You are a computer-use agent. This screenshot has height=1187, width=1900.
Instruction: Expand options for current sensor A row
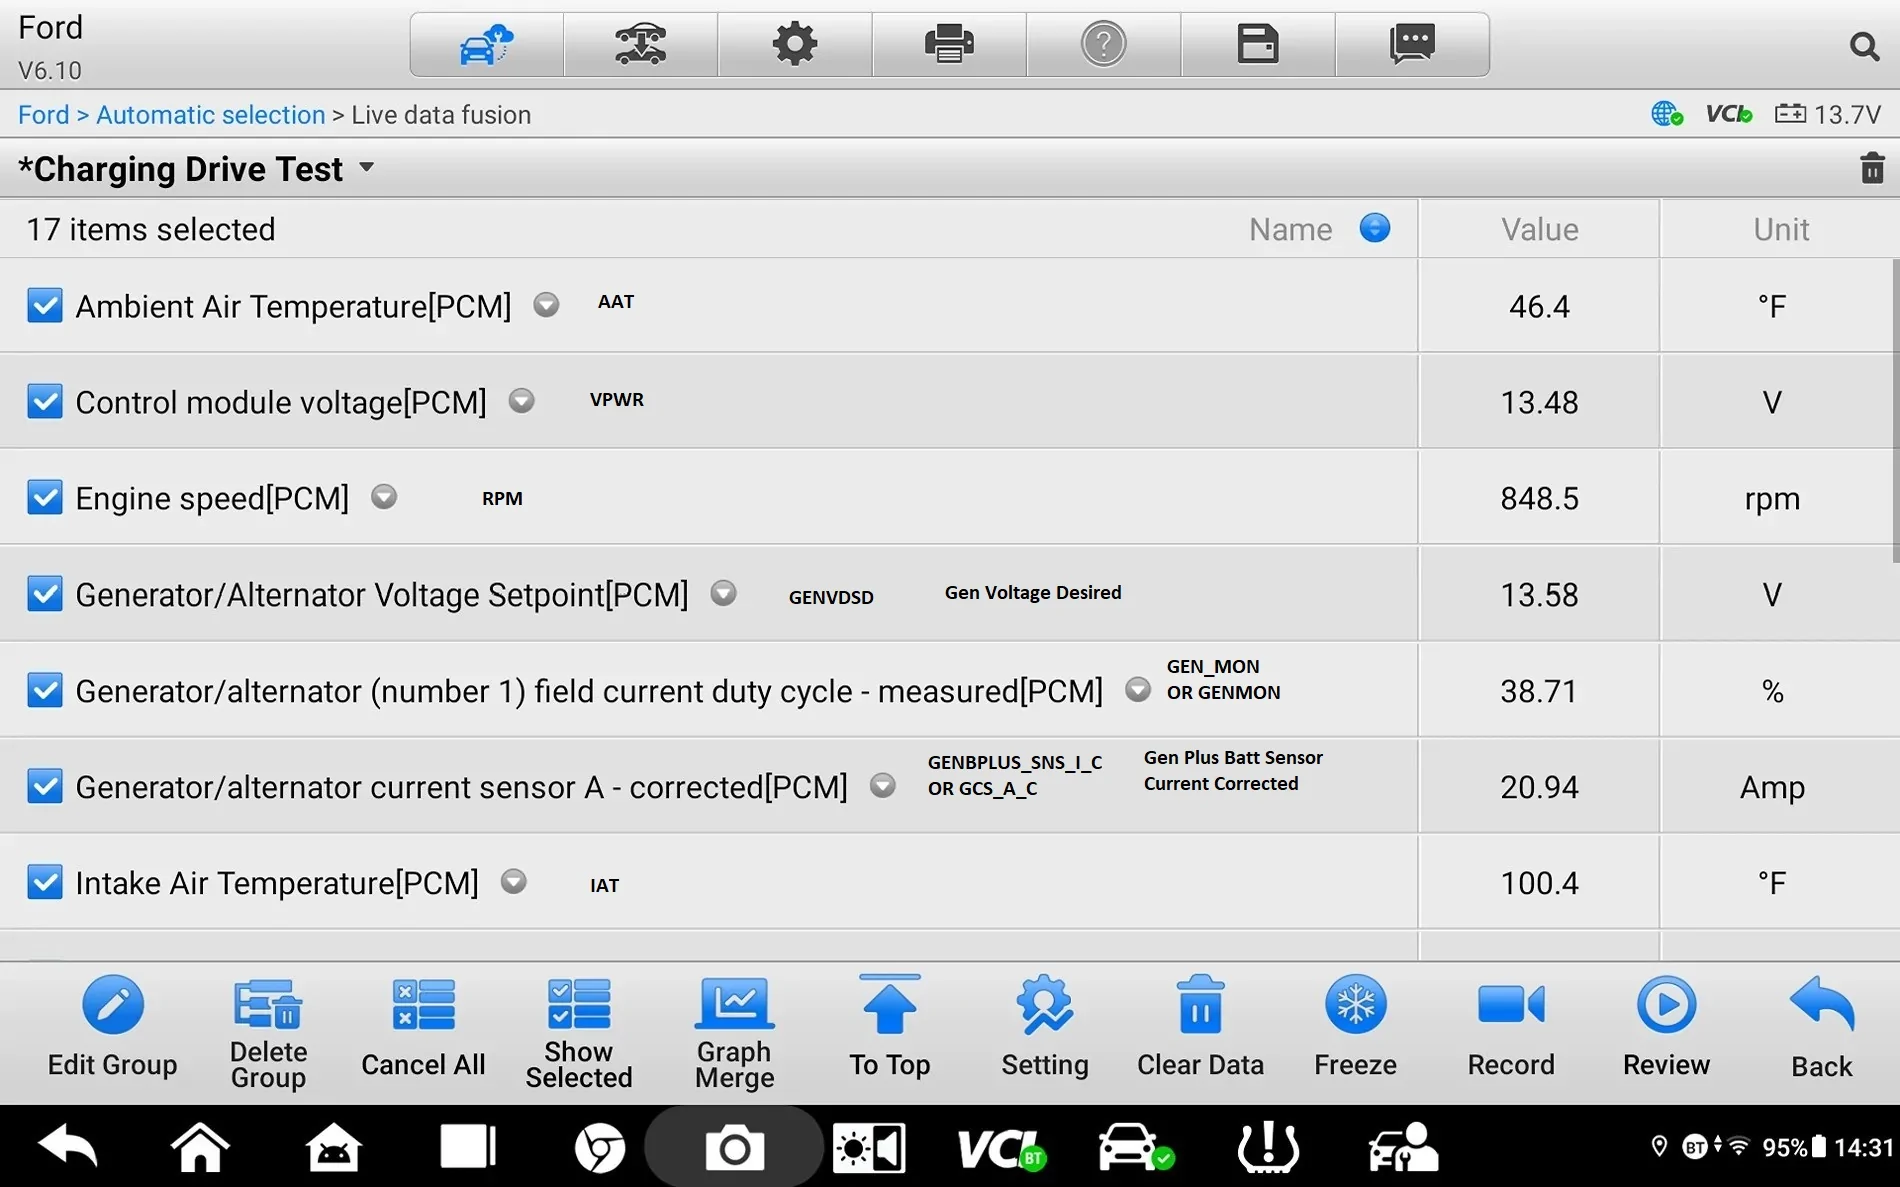coord(882,785)
